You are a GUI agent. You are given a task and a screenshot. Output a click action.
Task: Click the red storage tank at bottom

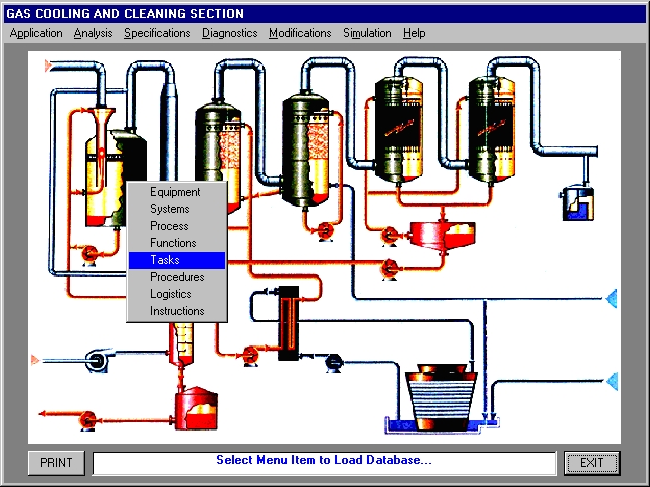click(x=196, y=408)
